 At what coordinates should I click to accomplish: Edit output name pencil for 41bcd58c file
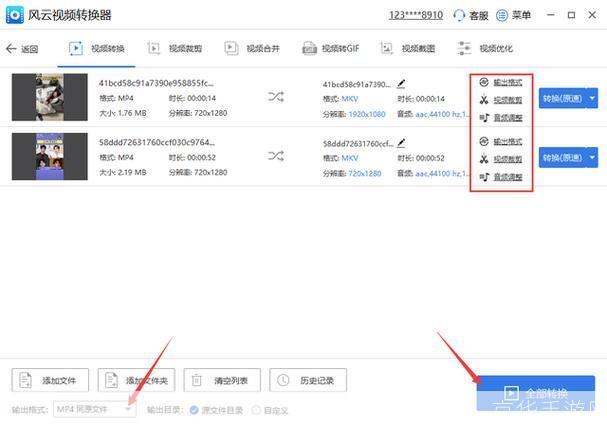coord(401,84)
